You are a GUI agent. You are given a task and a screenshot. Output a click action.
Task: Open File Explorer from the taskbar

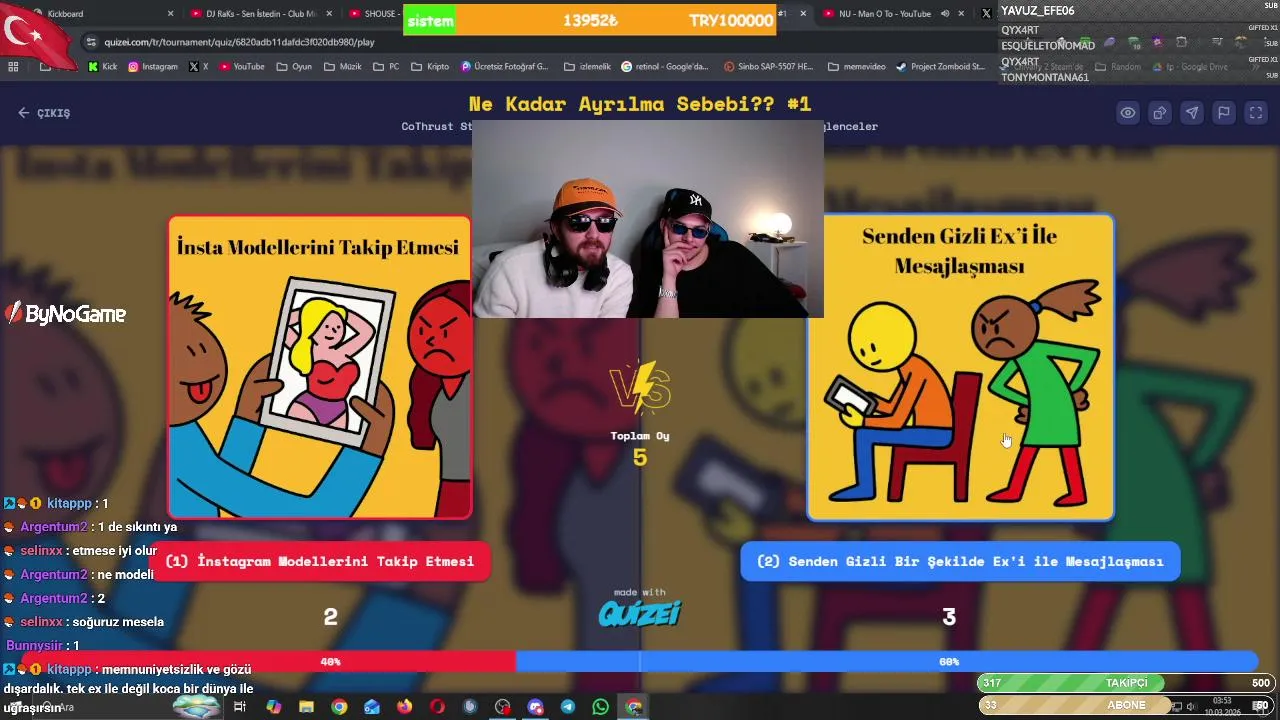306,707
